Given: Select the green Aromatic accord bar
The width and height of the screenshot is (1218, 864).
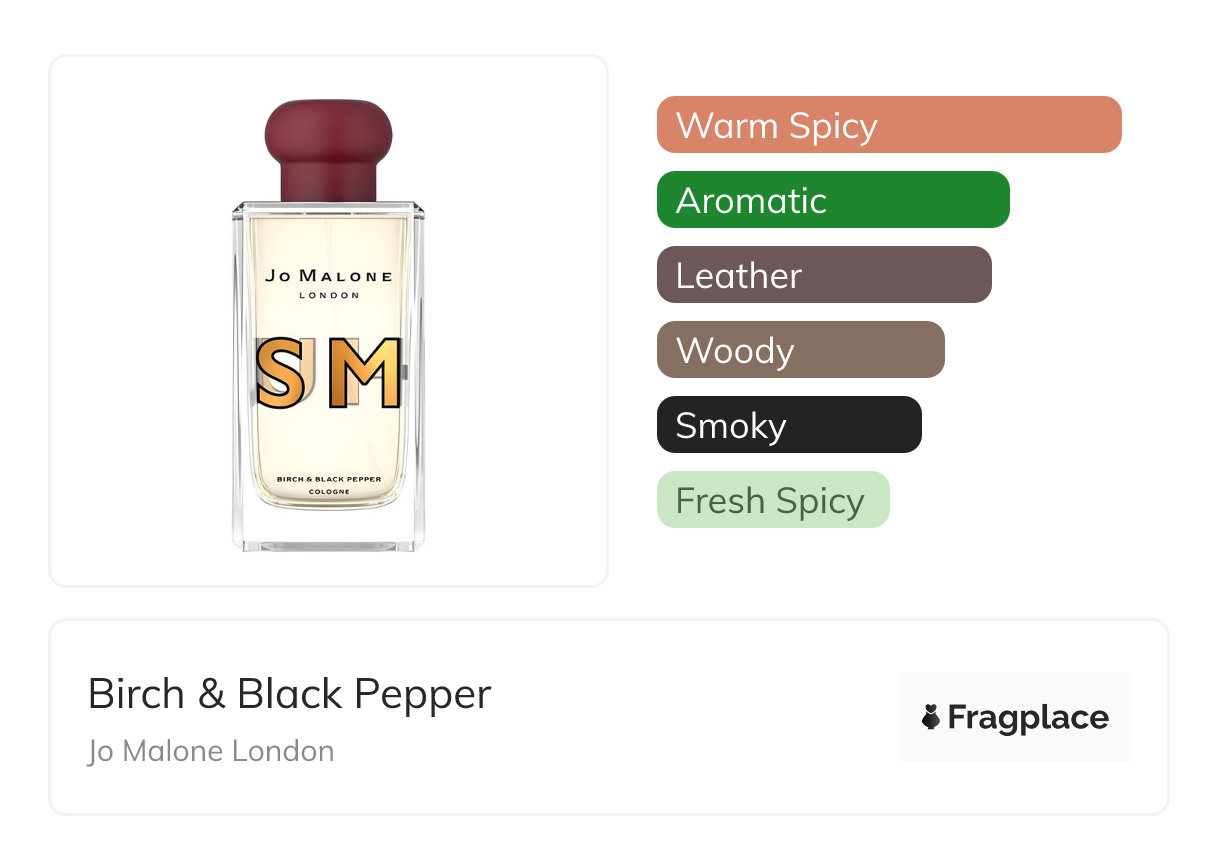Looking at the screenshot, I should click(x=832, y=200).
